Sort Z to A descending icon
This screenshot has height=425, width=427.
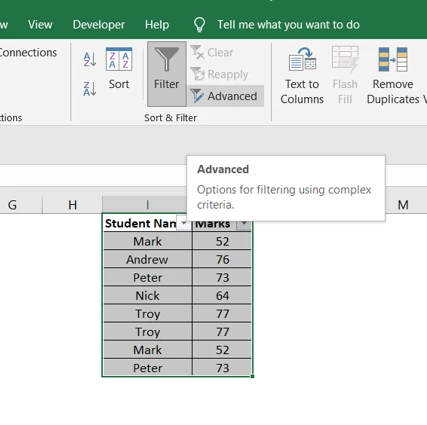[x=90, y=89]
